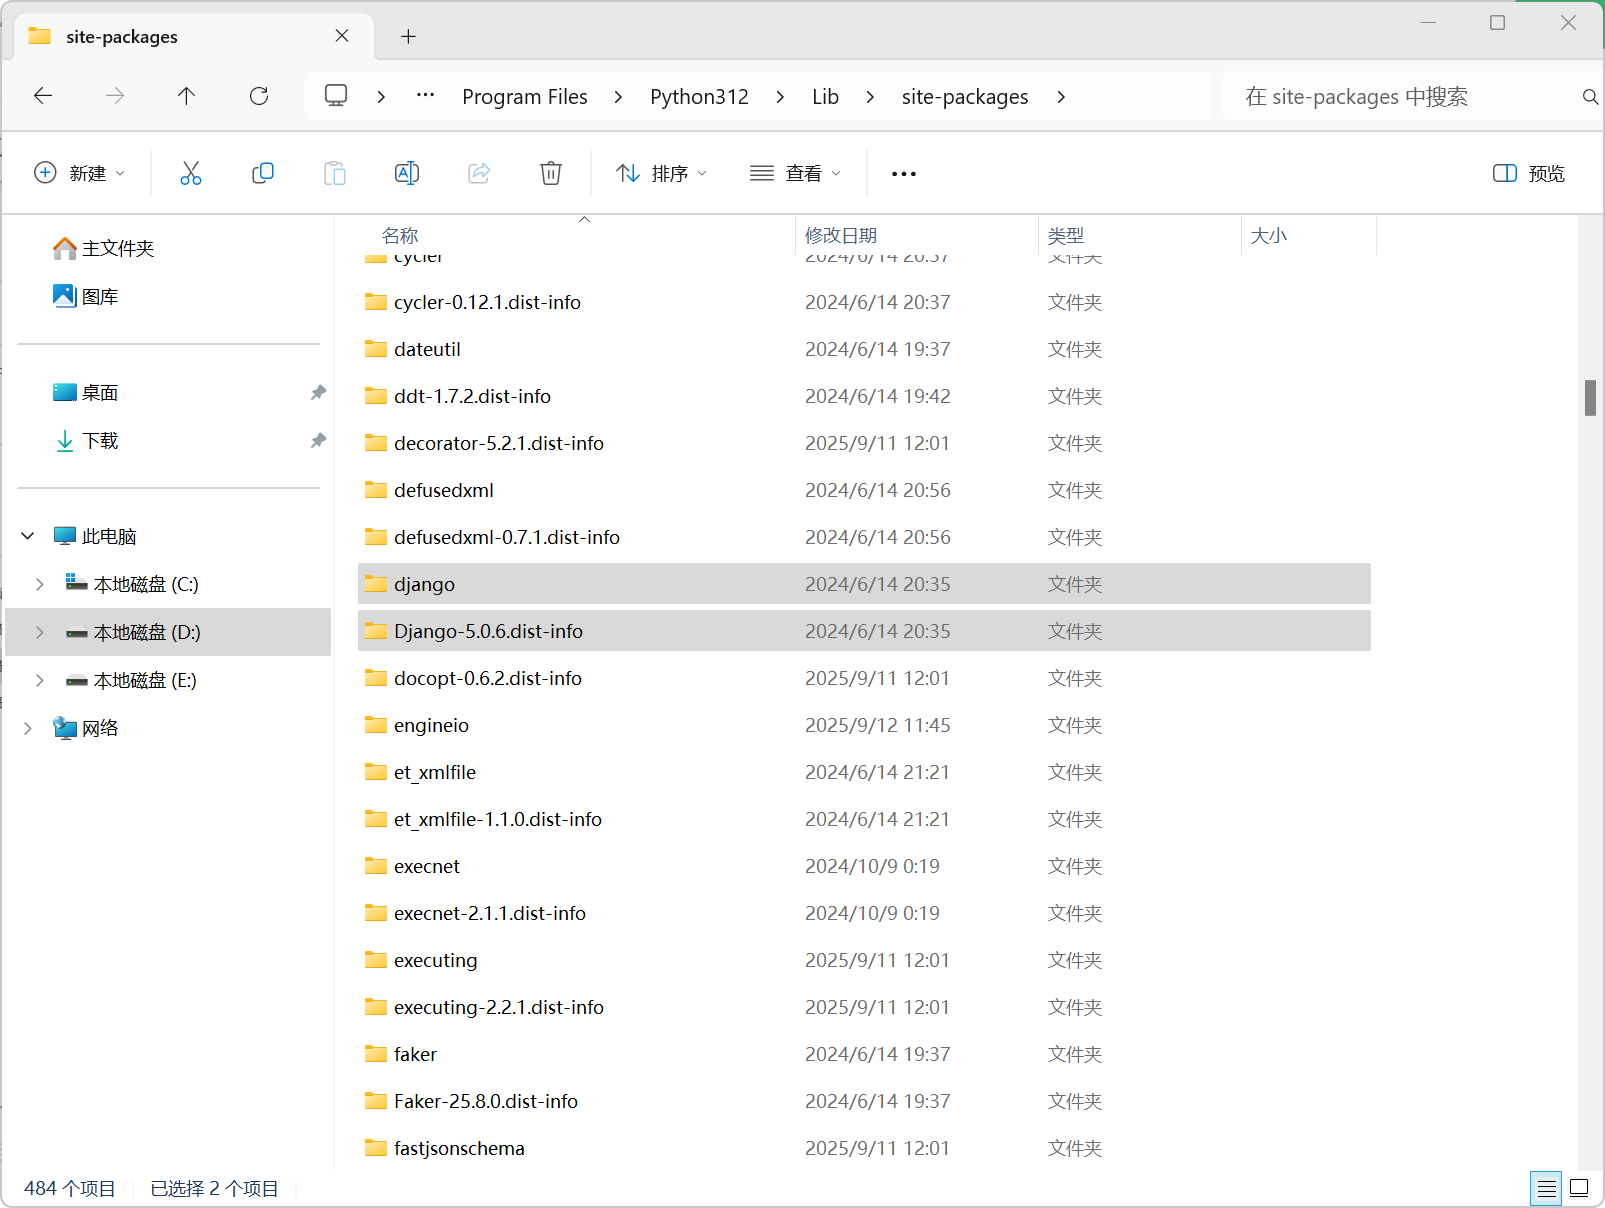Select the site-packages window tab
1605x1208 pixels.
coord(194,37)
